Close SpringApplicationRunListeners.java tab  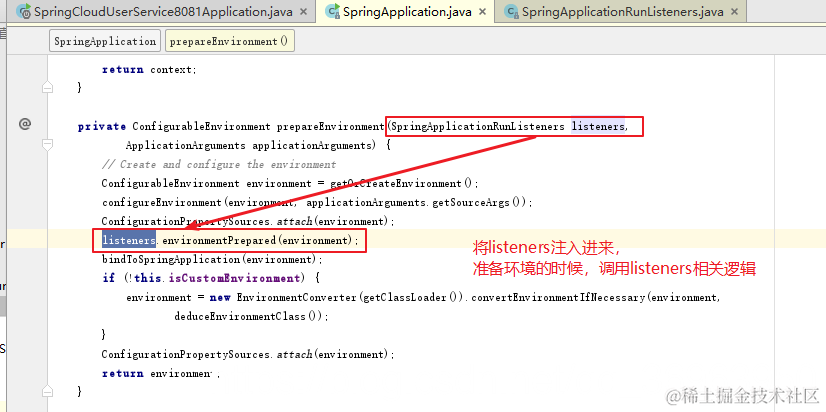tap(735, 12)
